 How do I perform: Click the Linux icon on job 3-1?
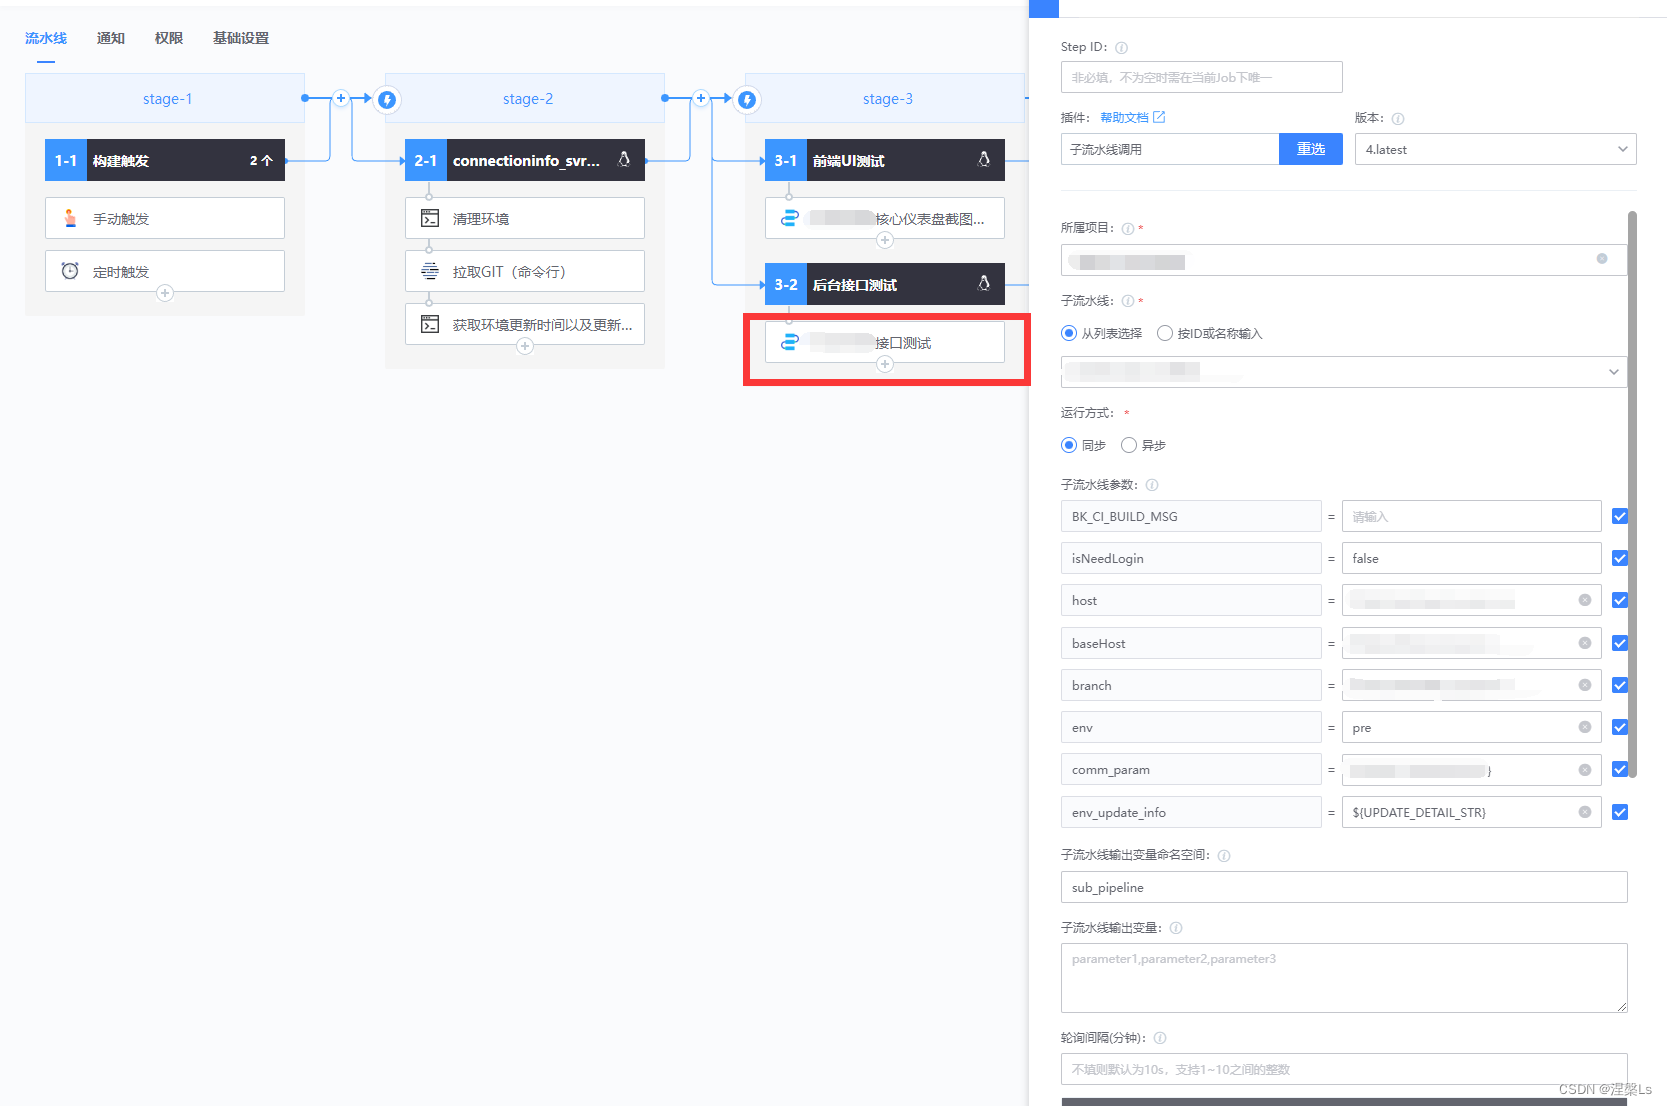984,159
